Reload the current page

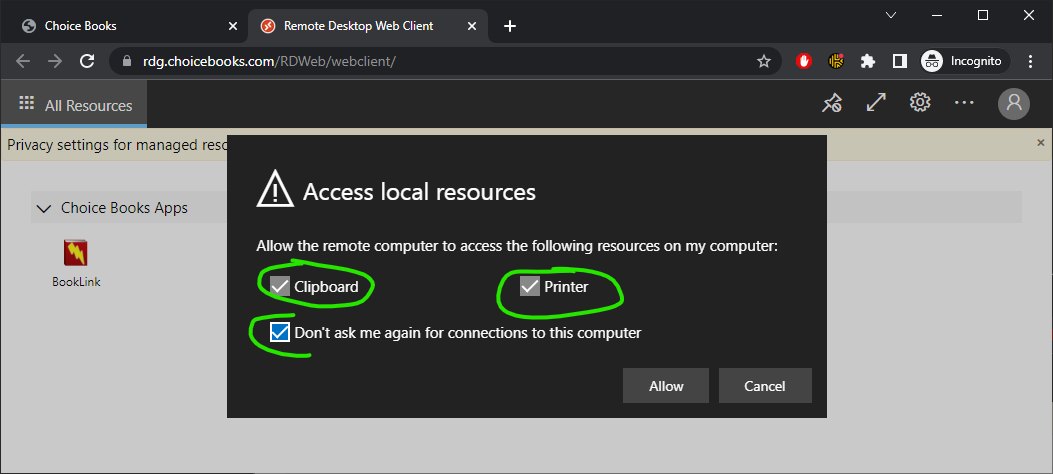point(87,61)
